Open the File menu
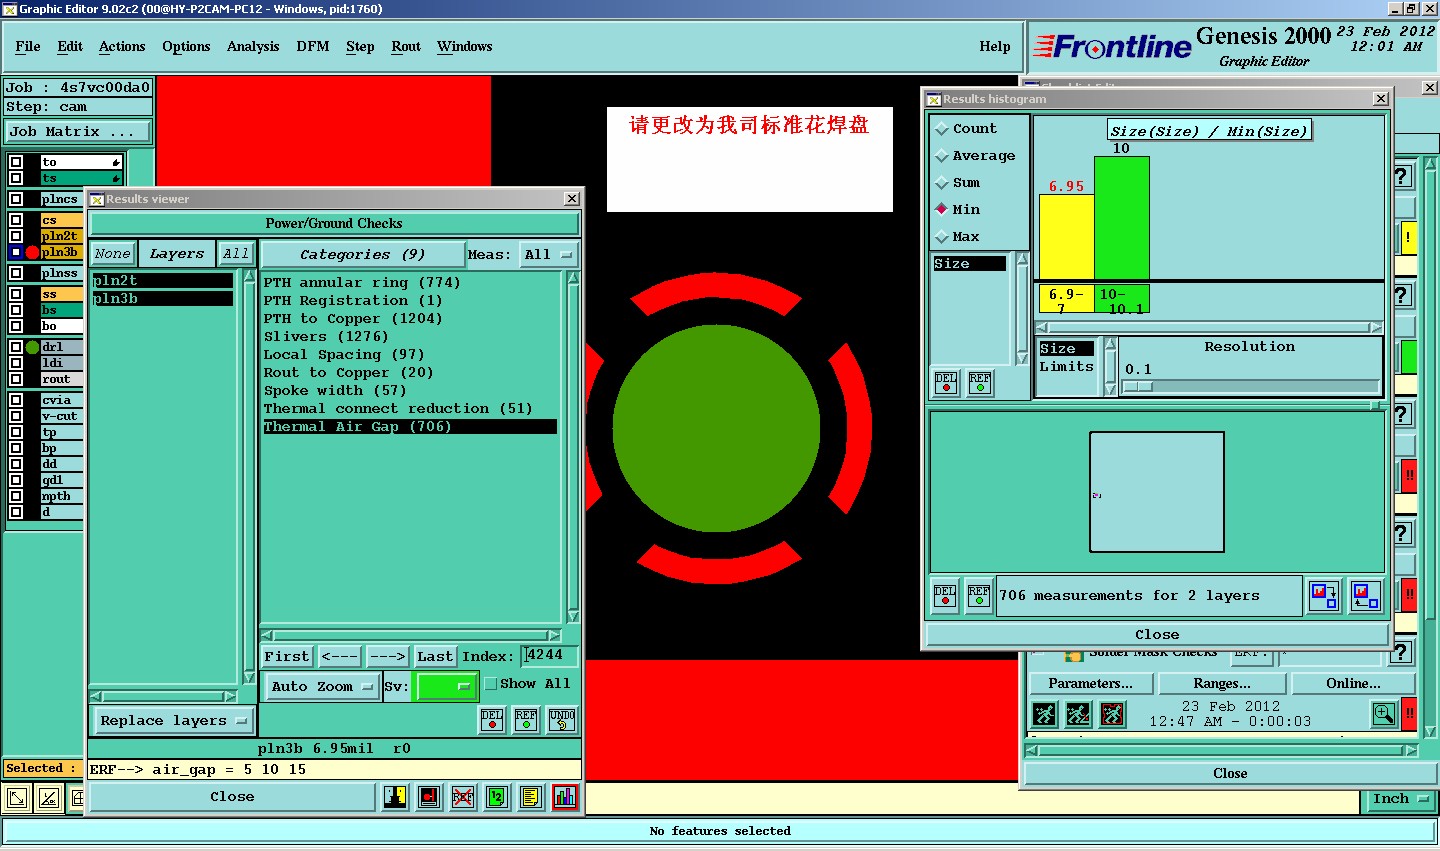The width and height of the screenshot is (1440, 851). coord(28,47)
